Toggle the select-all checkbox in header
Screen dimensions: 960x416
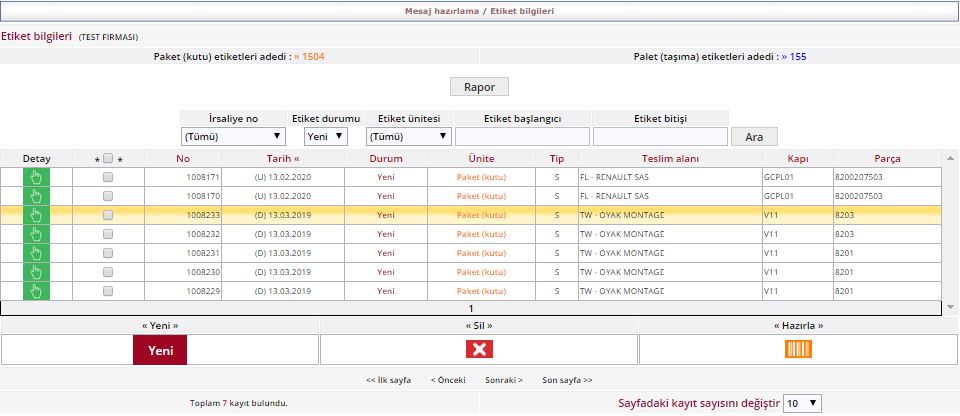click(108, 158)
